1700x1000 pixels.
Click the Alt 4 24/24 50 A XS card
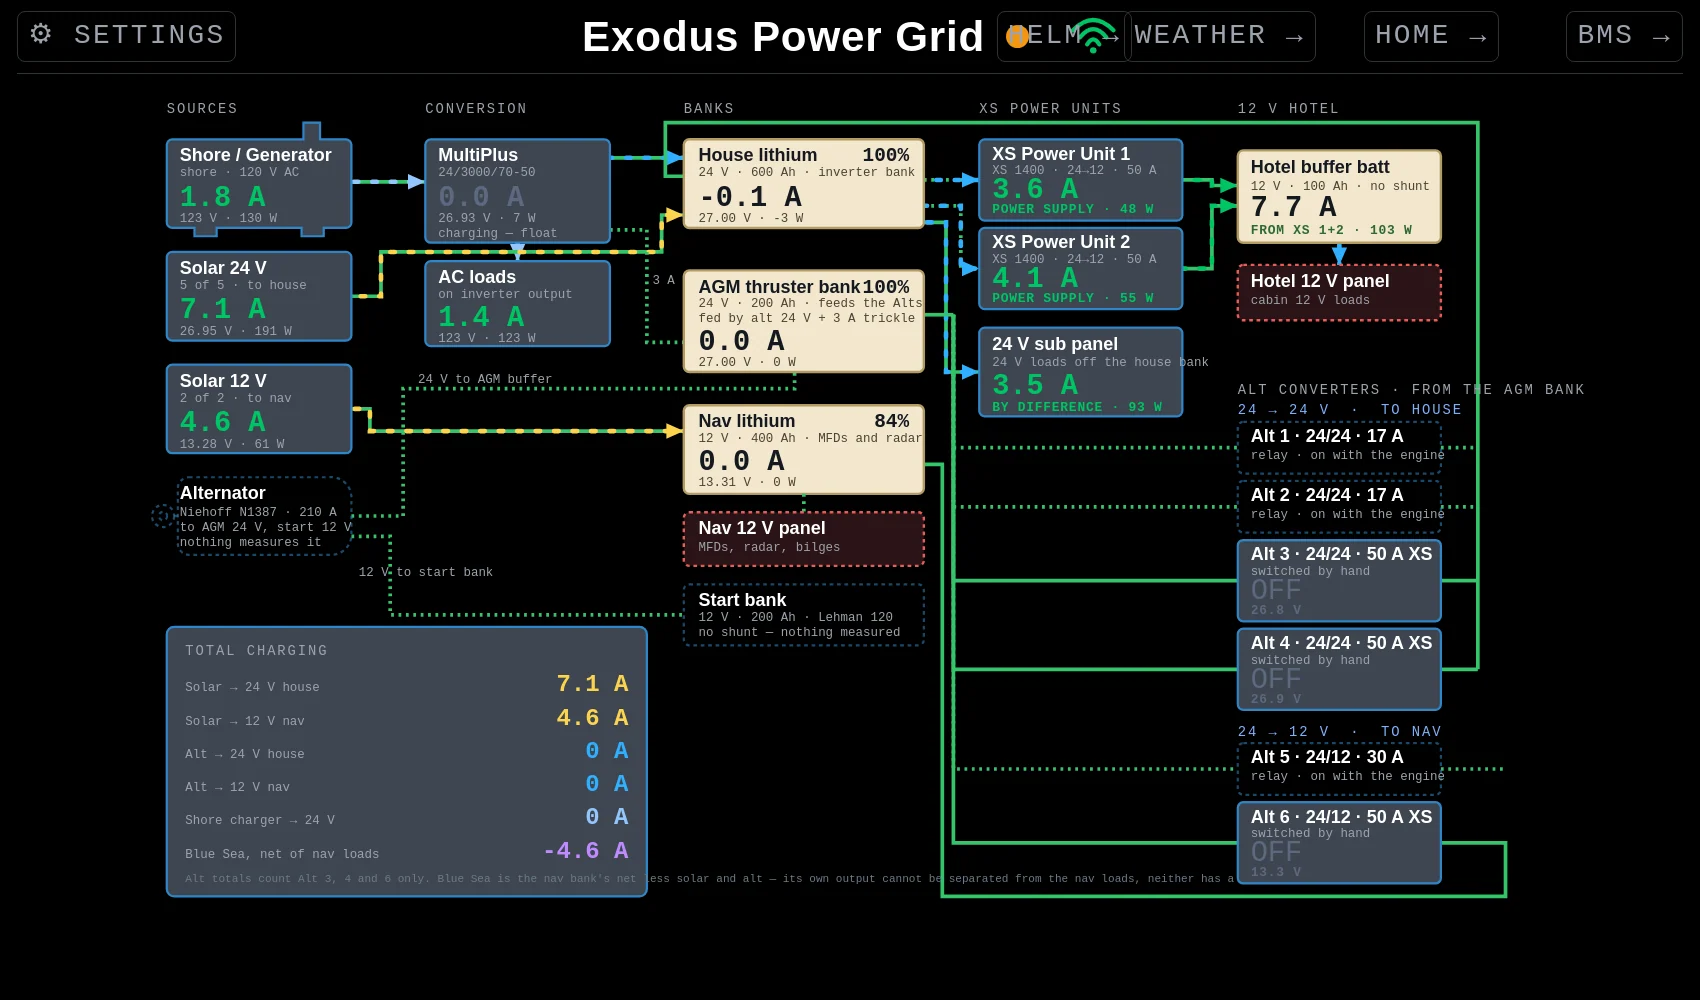point(1339,669)
